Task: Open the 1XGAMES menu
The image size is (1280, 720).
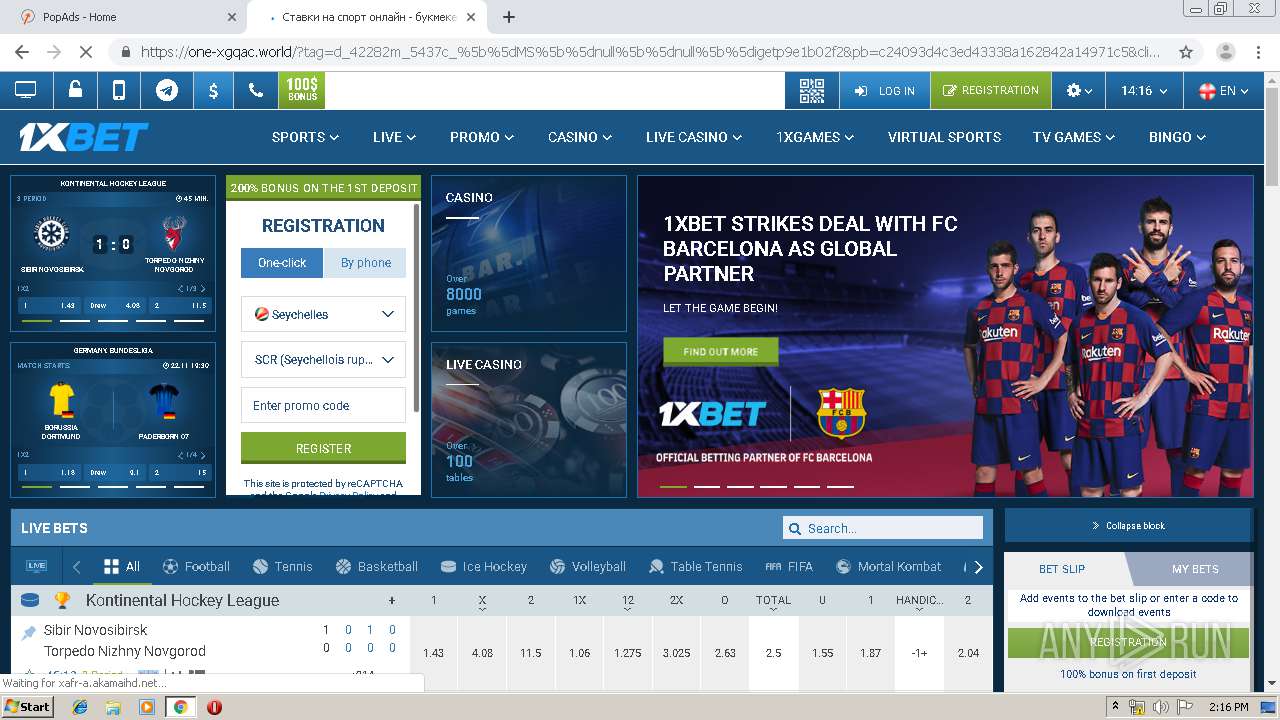Action: coord(815,137)
